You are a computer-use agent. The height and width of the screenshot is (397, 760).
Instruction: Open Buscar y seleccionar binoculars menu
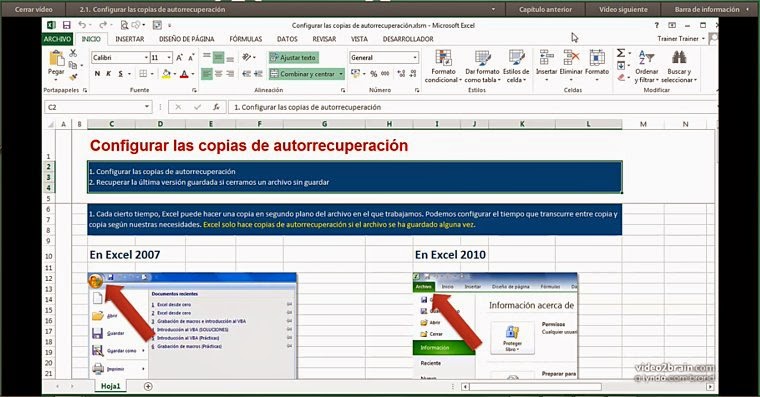pos(679,66)
